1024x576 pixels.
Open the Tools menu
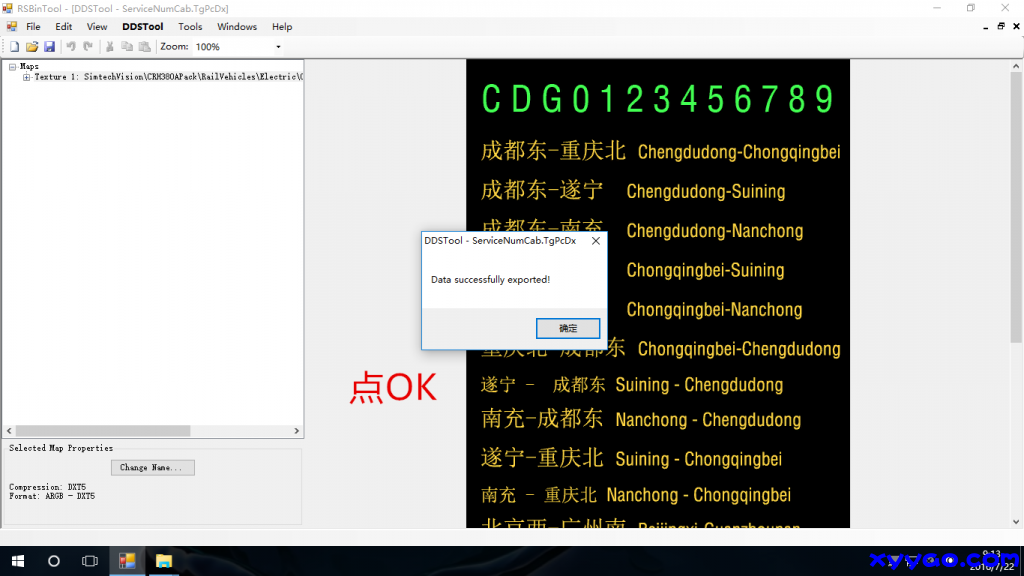coord(190,27)
